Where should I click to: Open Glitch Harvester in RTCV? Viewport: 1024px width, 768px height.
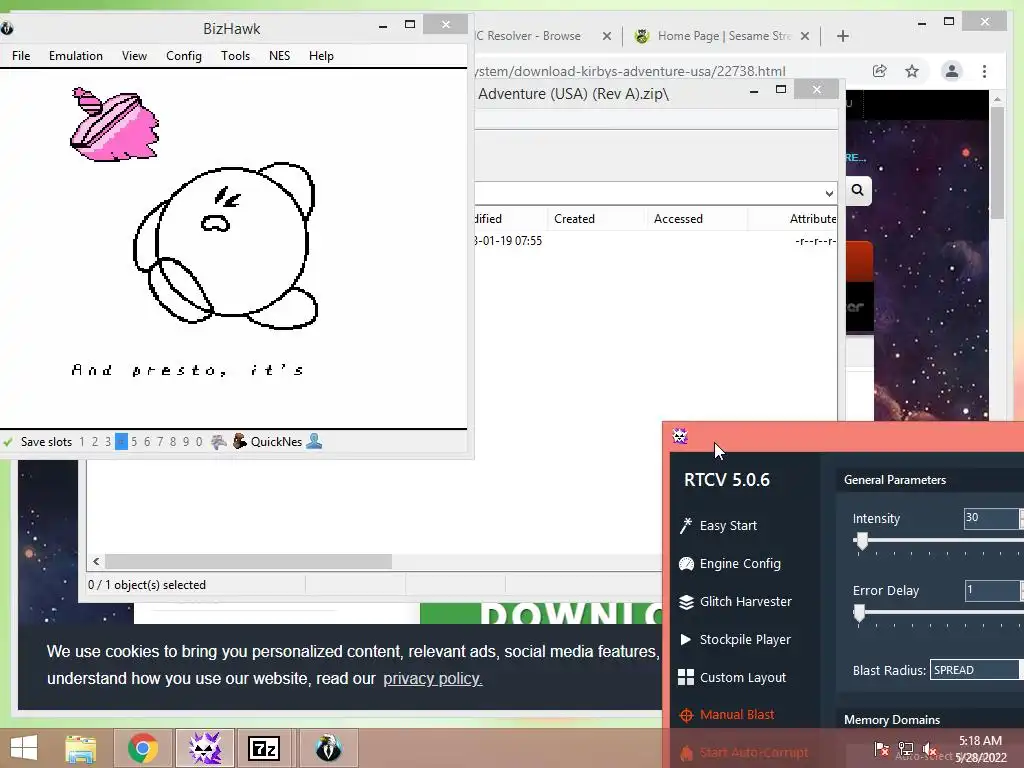coord(735,601)
